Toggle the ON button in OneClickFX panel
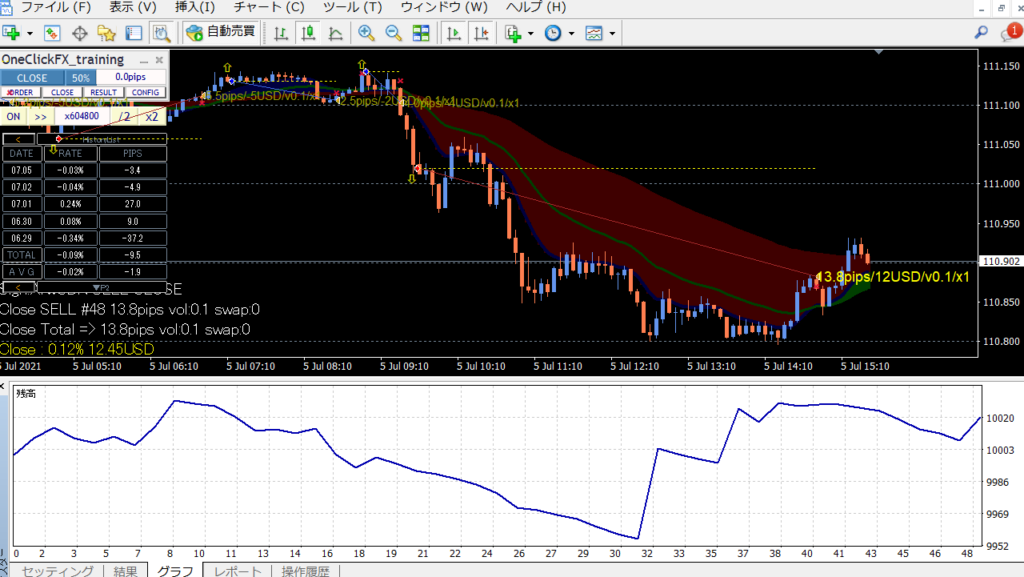The width and height of the screenshot is (1024, 577). pos(13,116)
